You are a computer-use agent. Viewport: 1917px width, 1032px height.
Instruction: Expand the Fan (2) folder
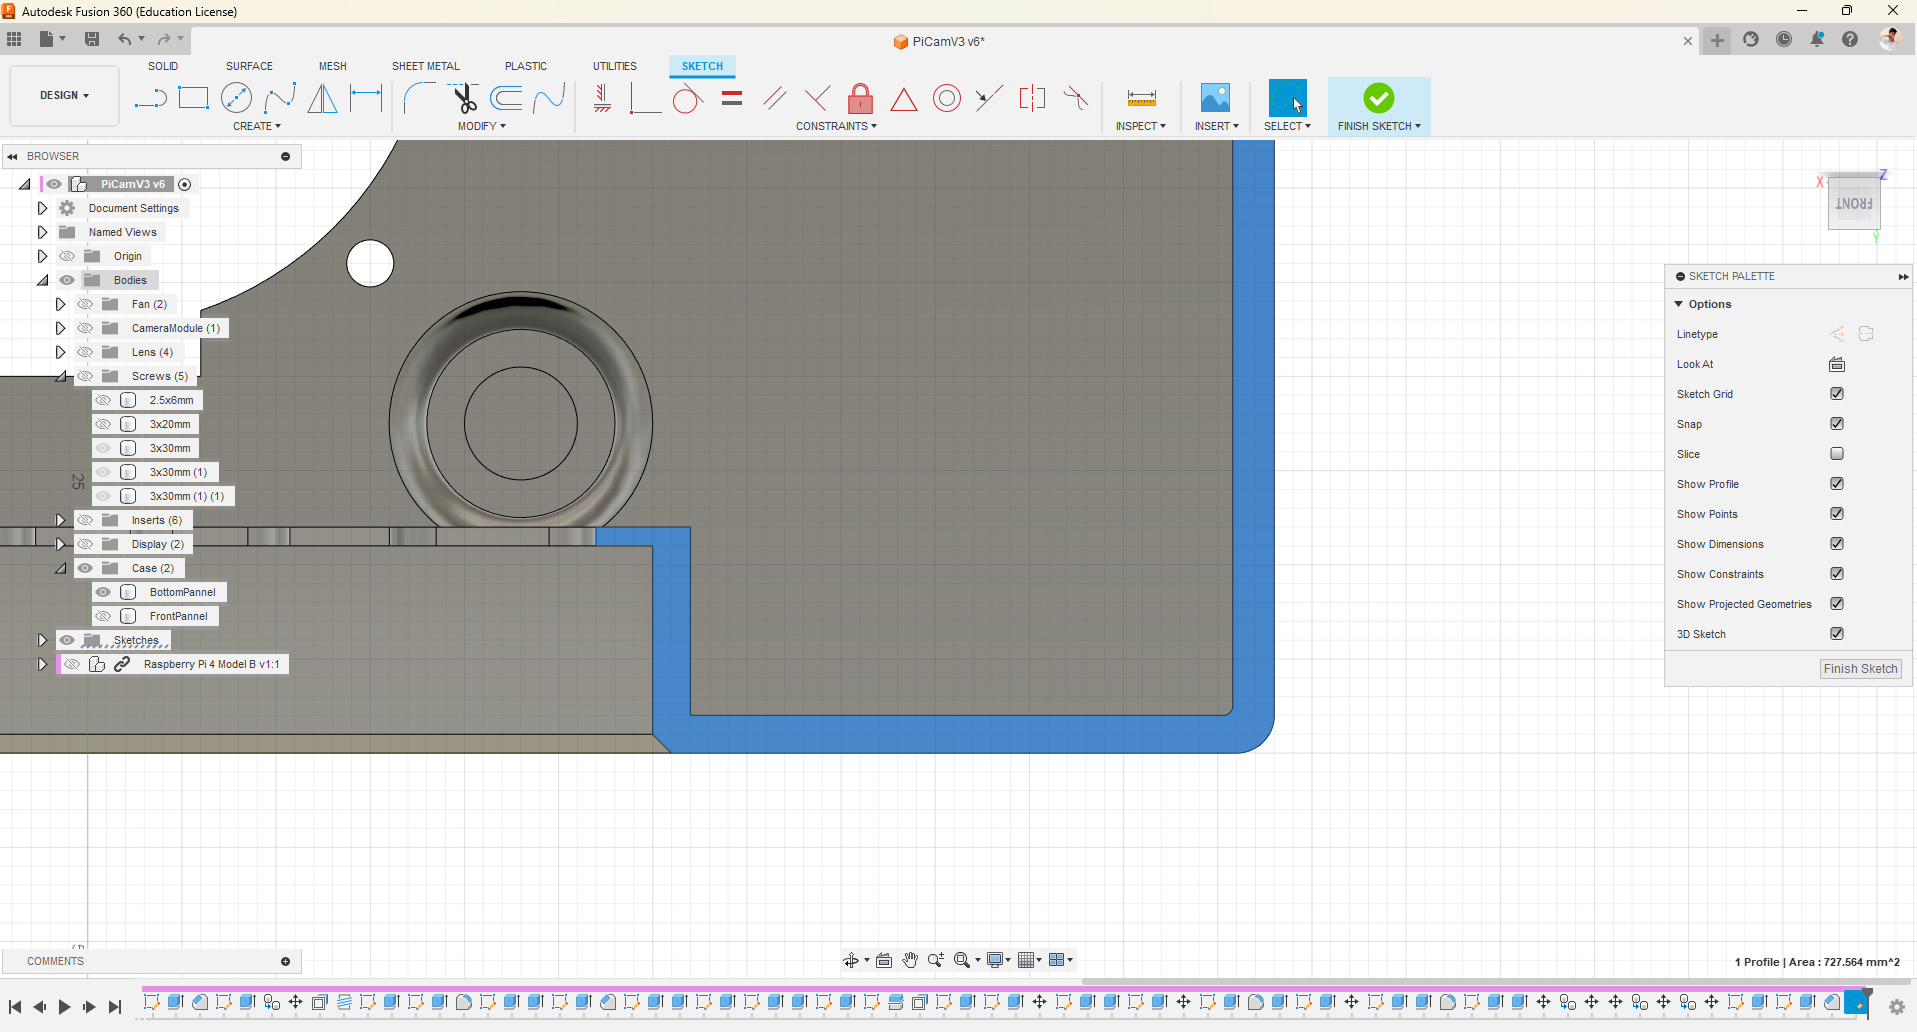click(60, 304)
